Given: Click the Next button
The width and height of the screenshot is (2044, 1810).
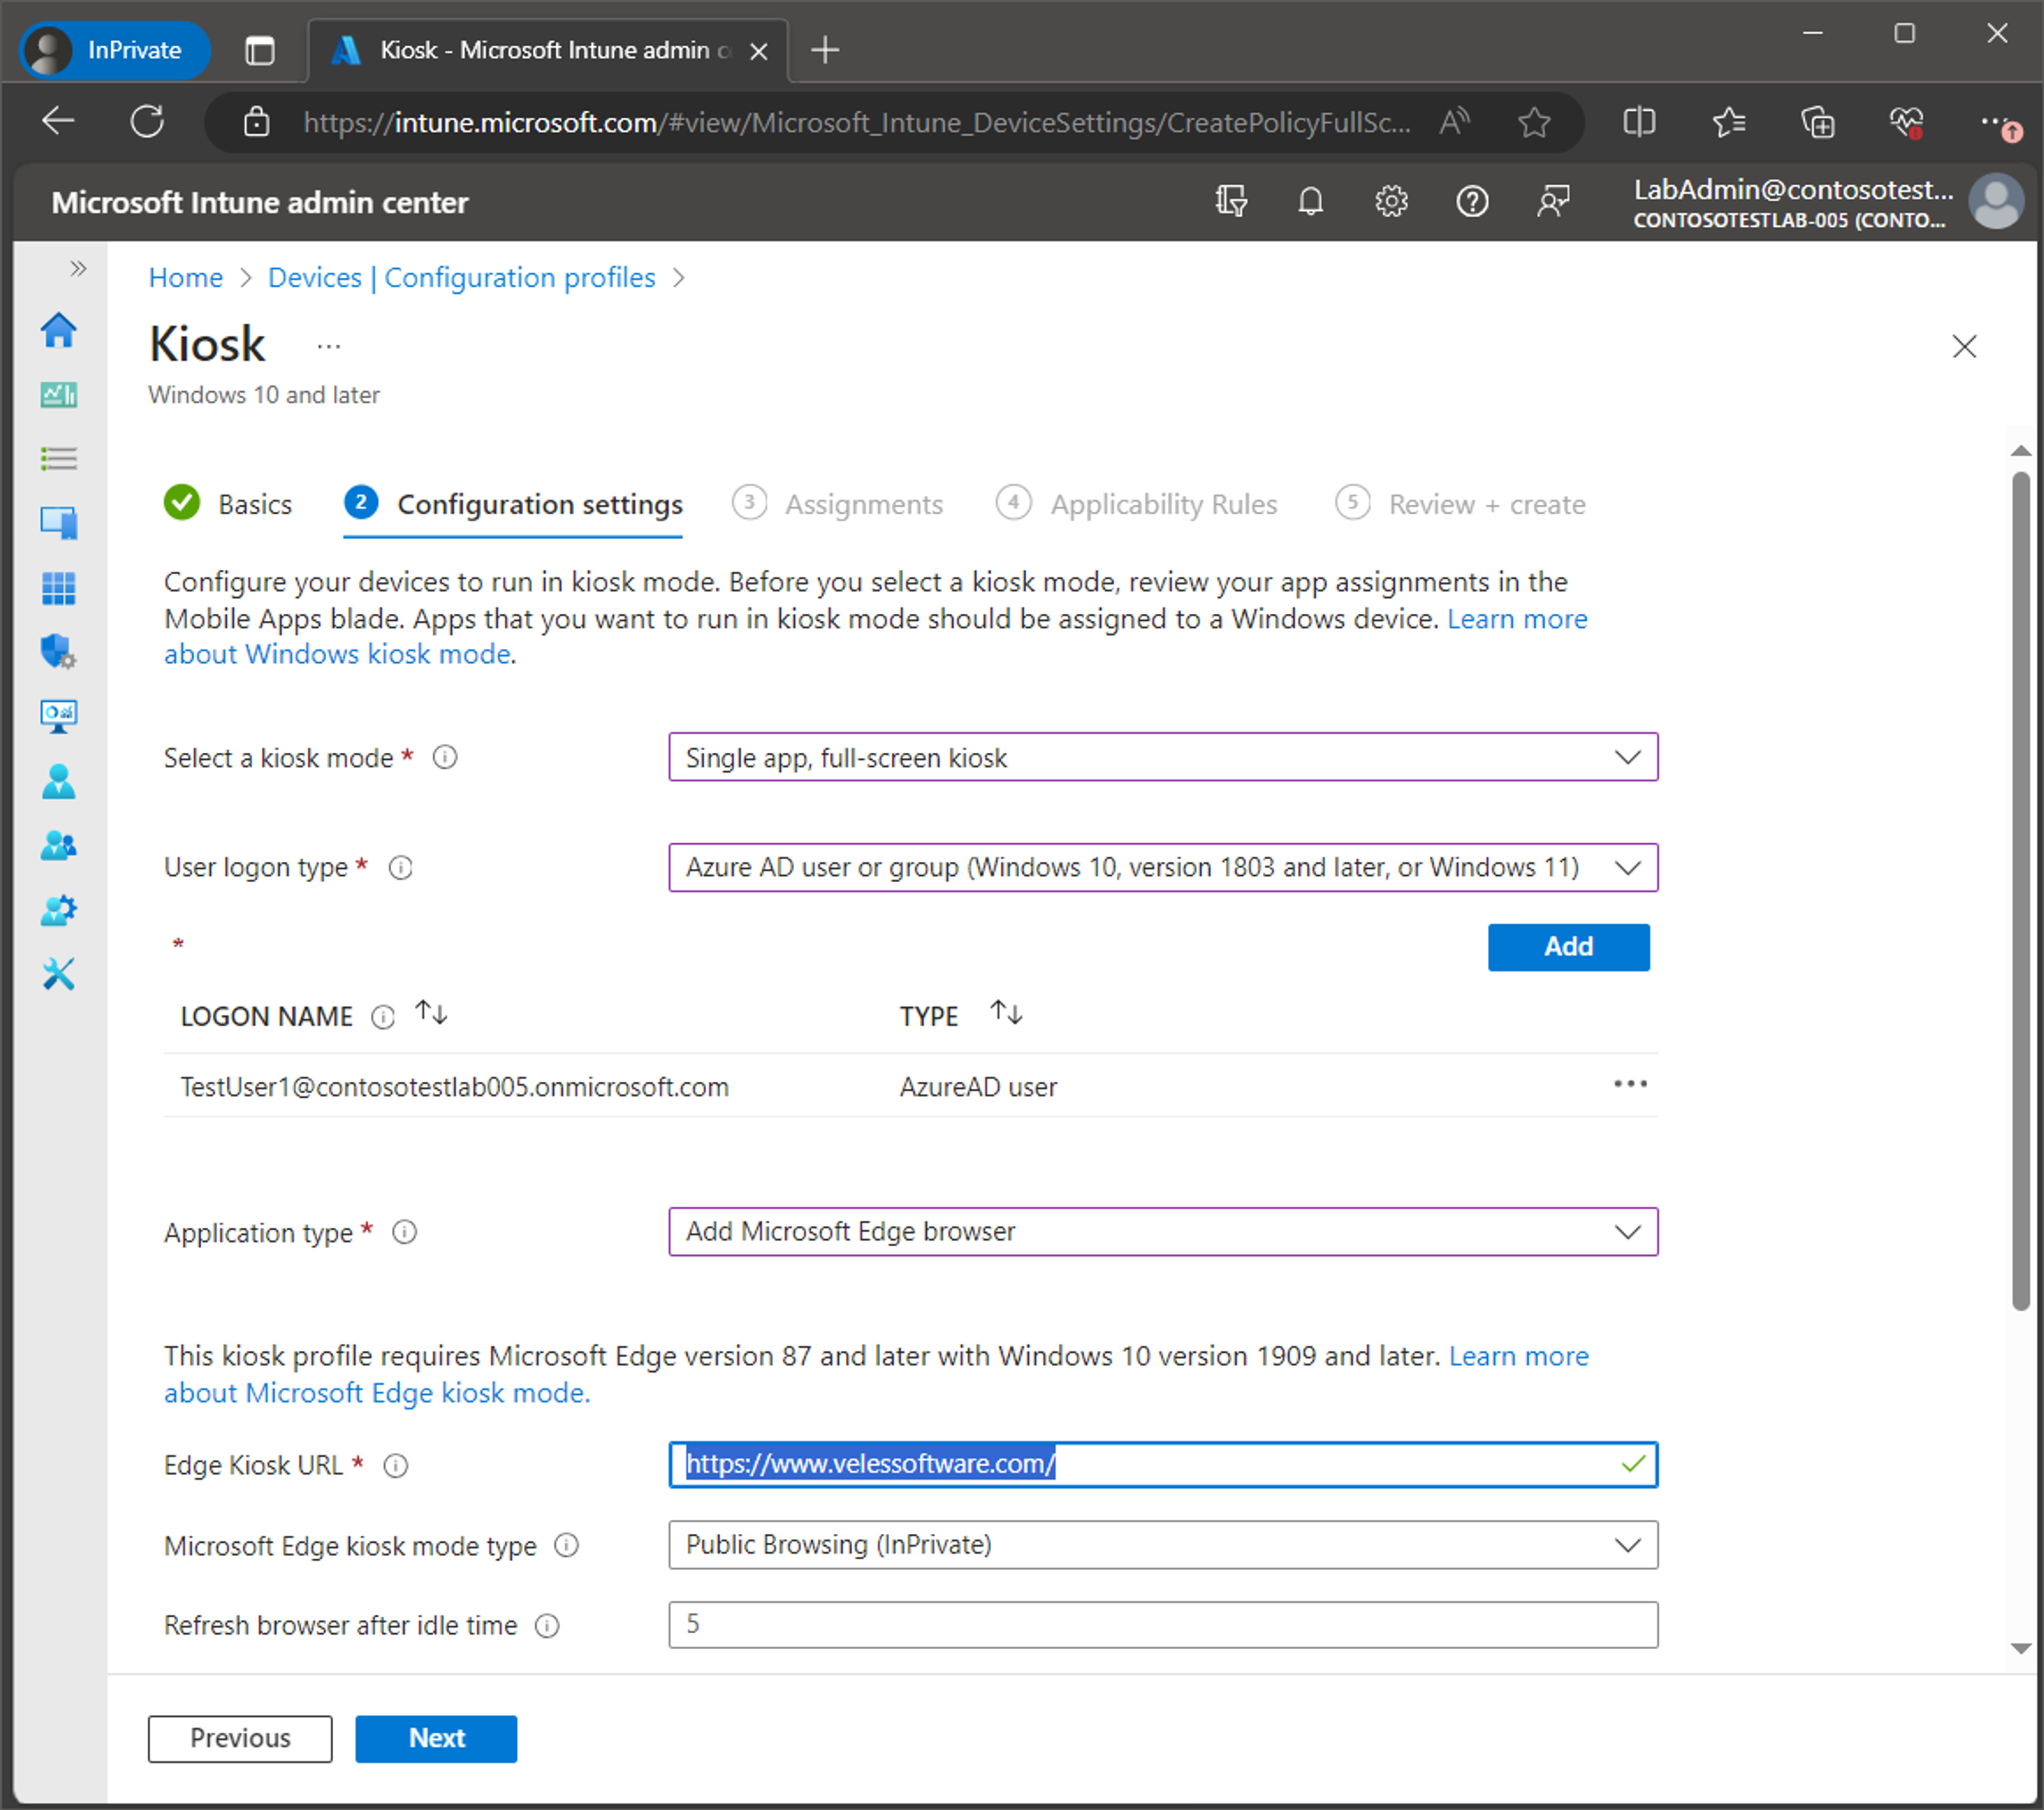Looking at the screenshot, I should point(436,1739).
